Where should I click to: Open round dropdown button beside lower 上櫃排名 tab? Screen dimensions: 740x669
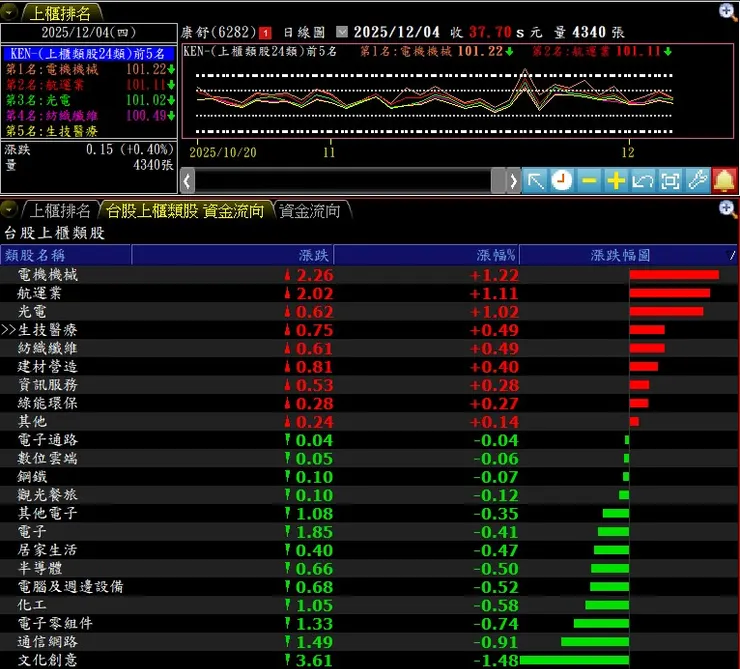coord(8,209)
